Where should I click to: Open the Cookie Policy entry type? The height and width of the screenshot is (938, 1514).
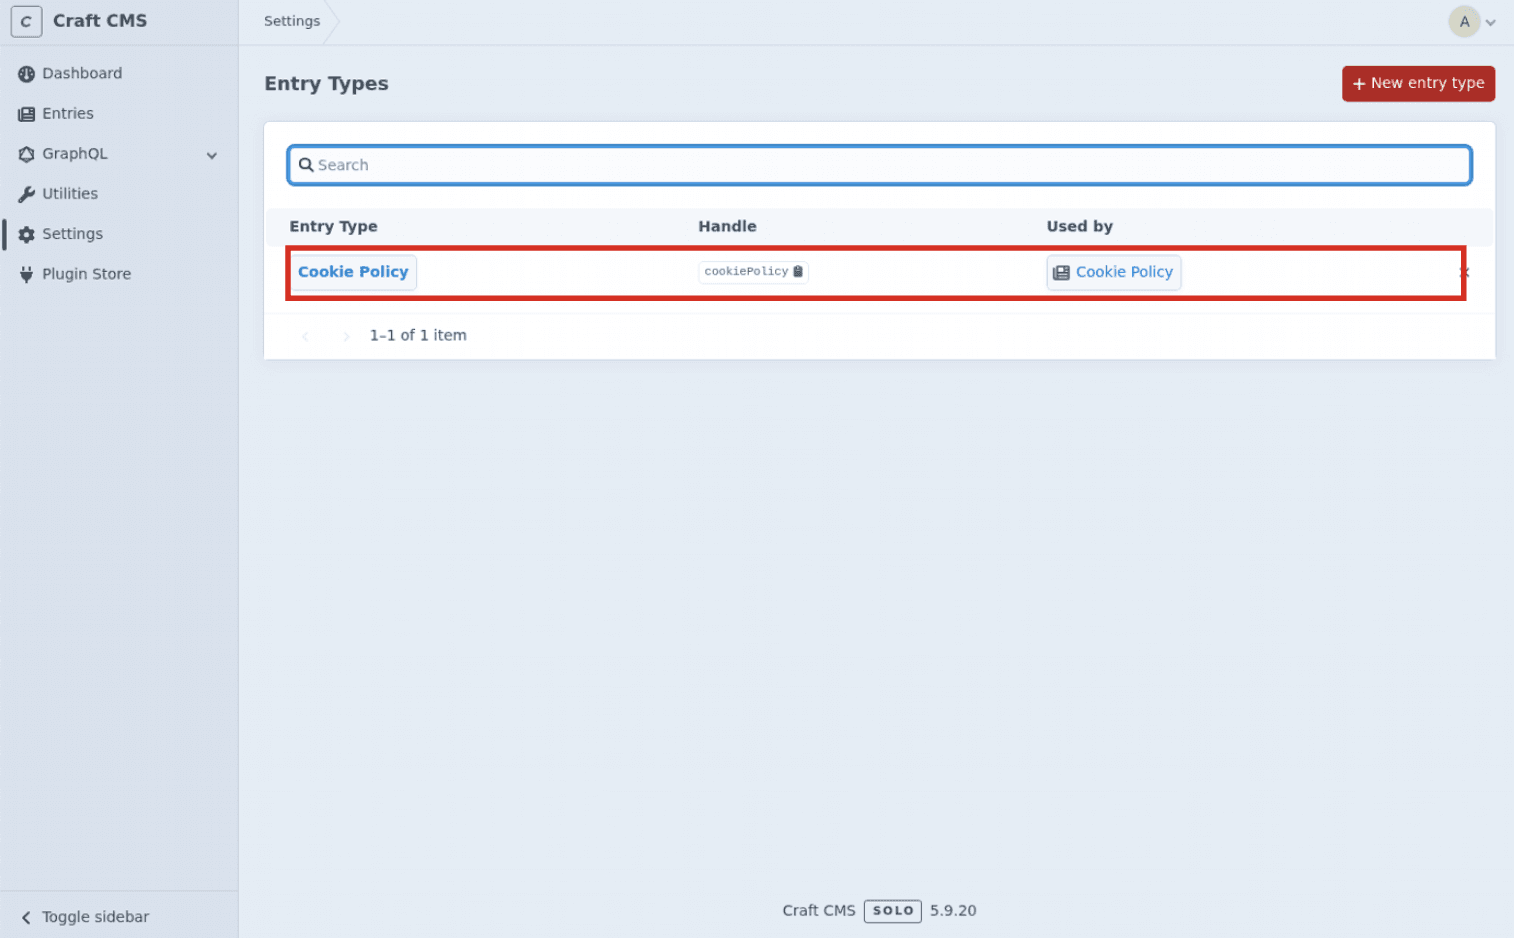353,272
